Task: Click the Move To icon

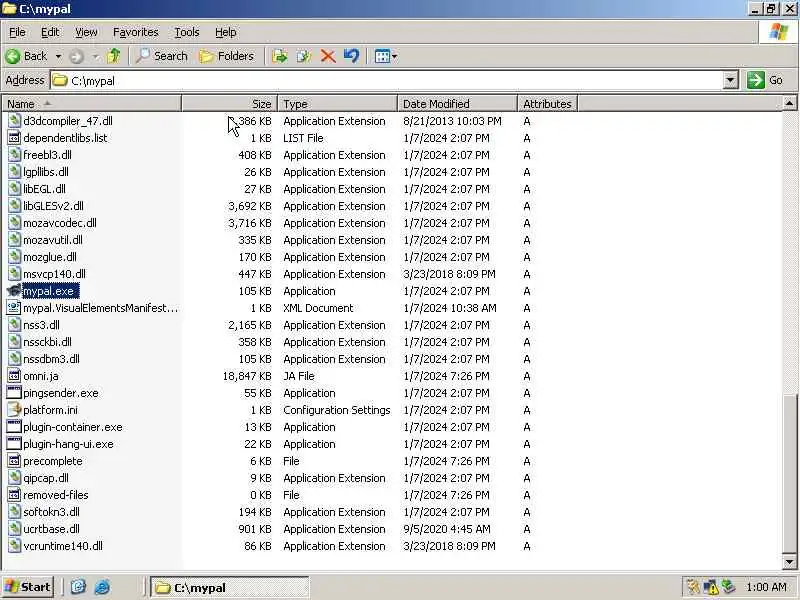Action: 280,56
